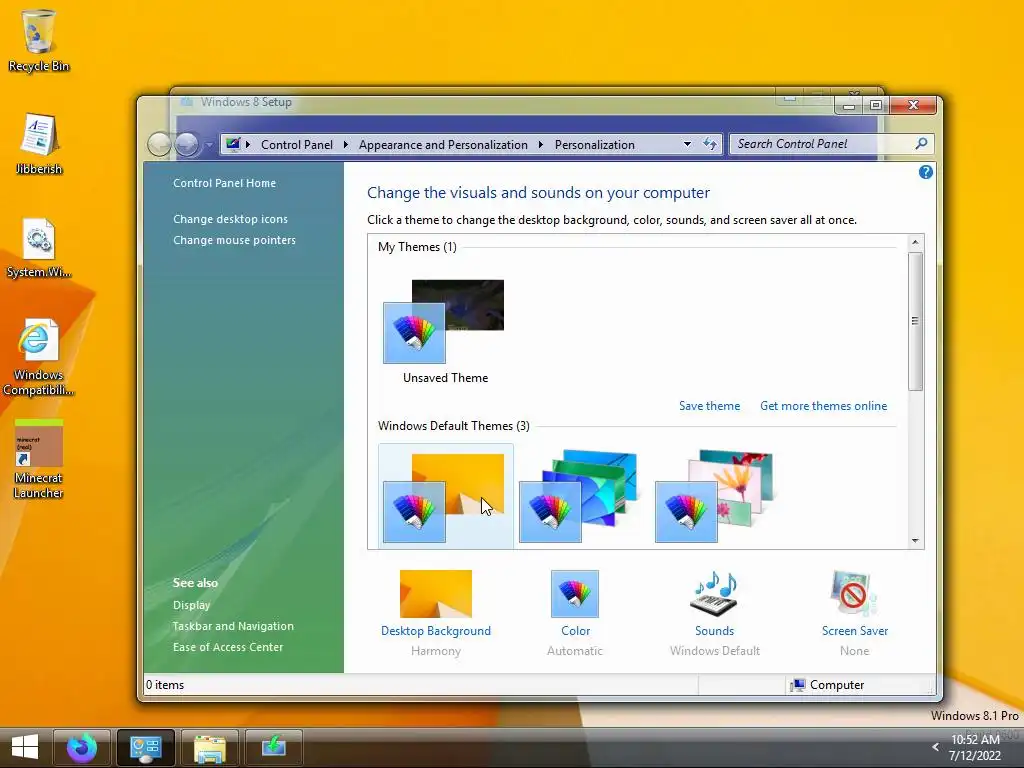This screenshot has height=768, width=1024.
Task: Go to Appearance and Personalization breadcrumb
Action: pos(443,144)
